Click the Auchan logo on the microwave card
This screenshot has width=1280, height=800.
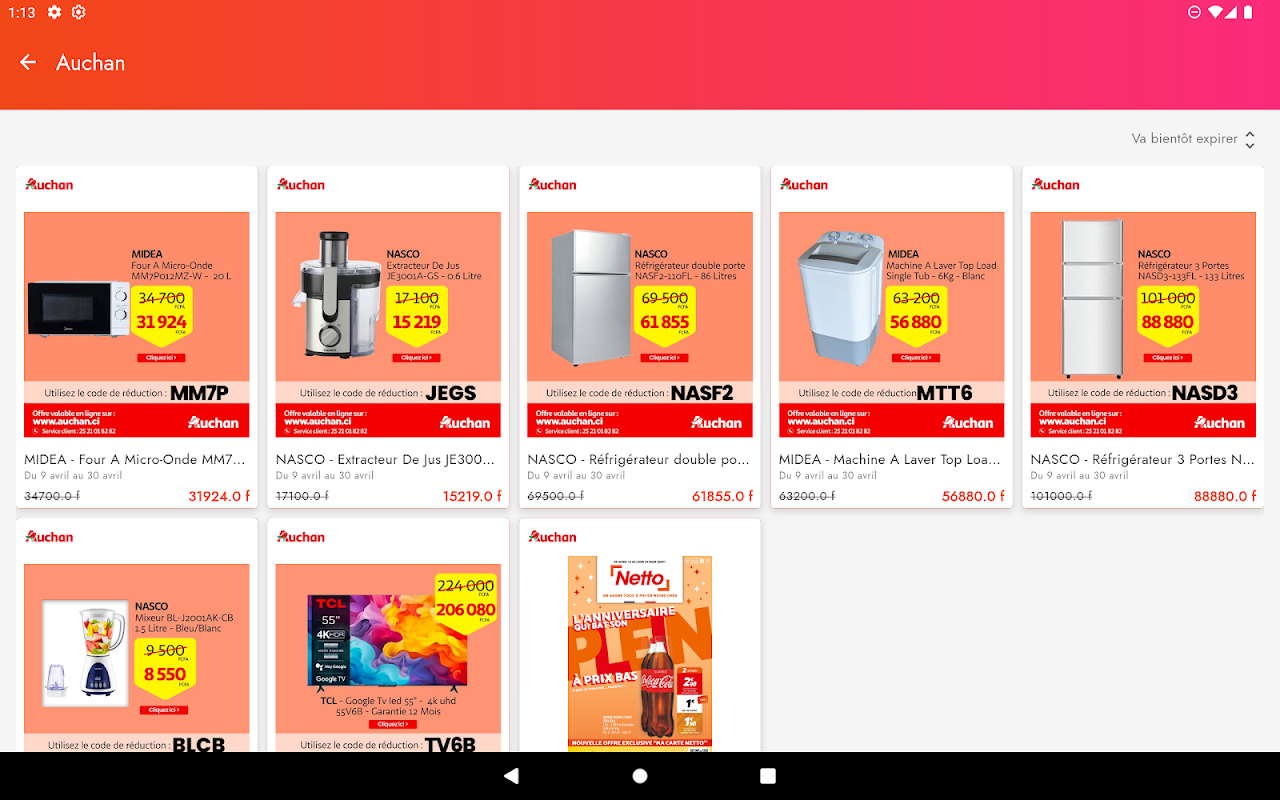(x=49, y=185)
